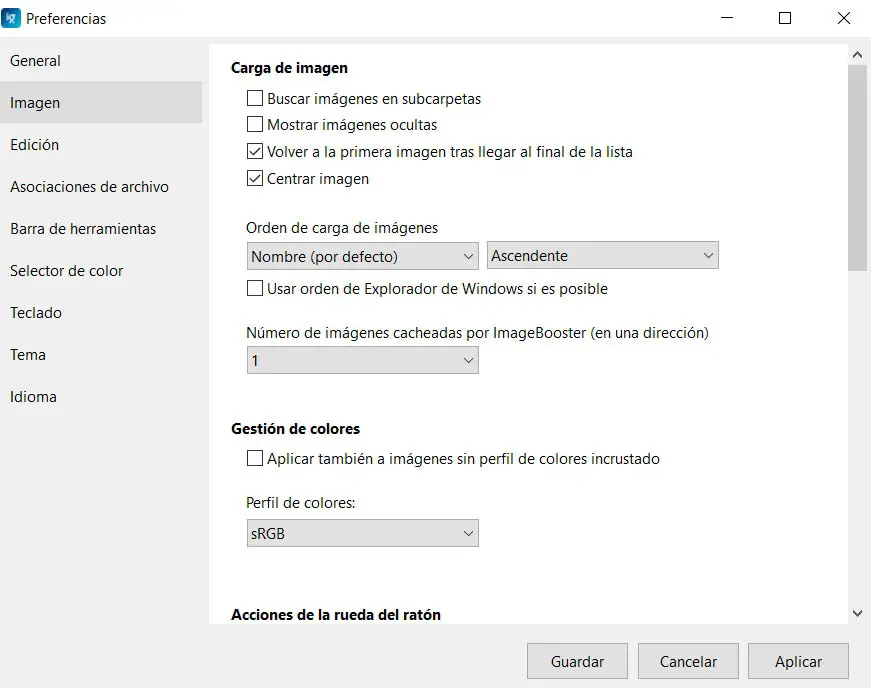Viewport: 871px width, 688px height.
Task: Open the Edición settings section
Action: [35, 145]
